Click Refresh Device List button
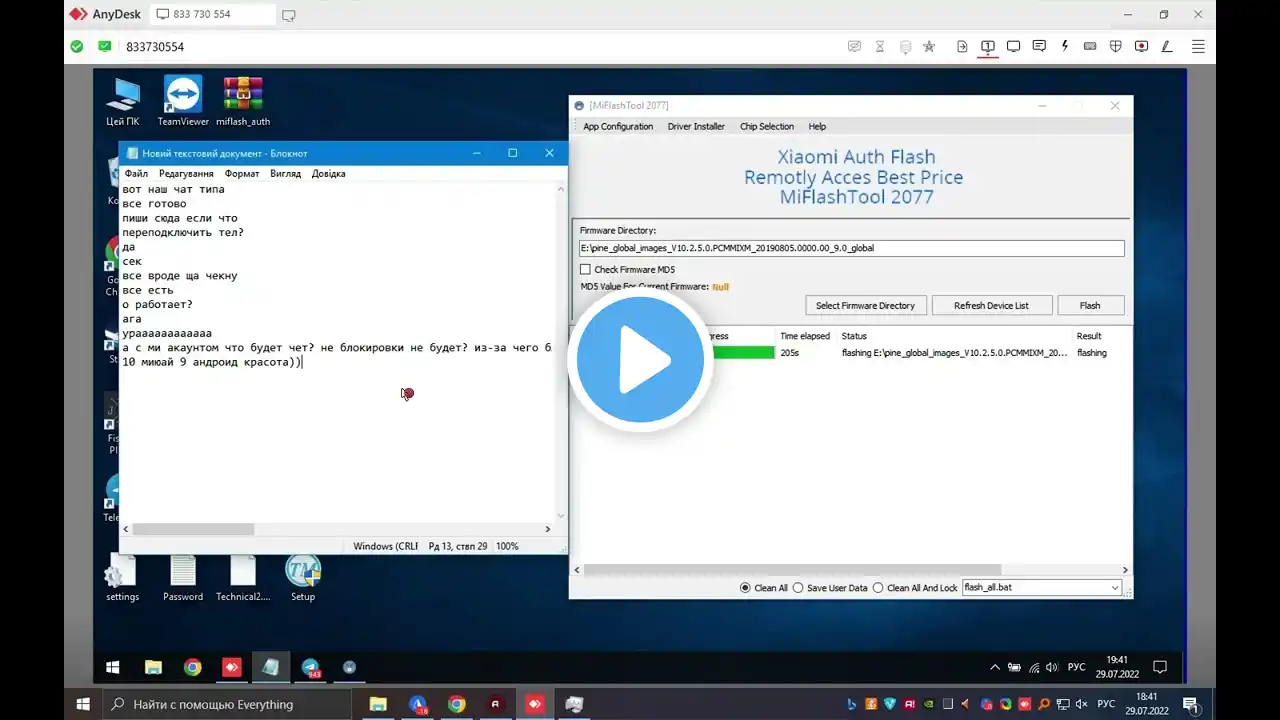 [x=991, y=305]
